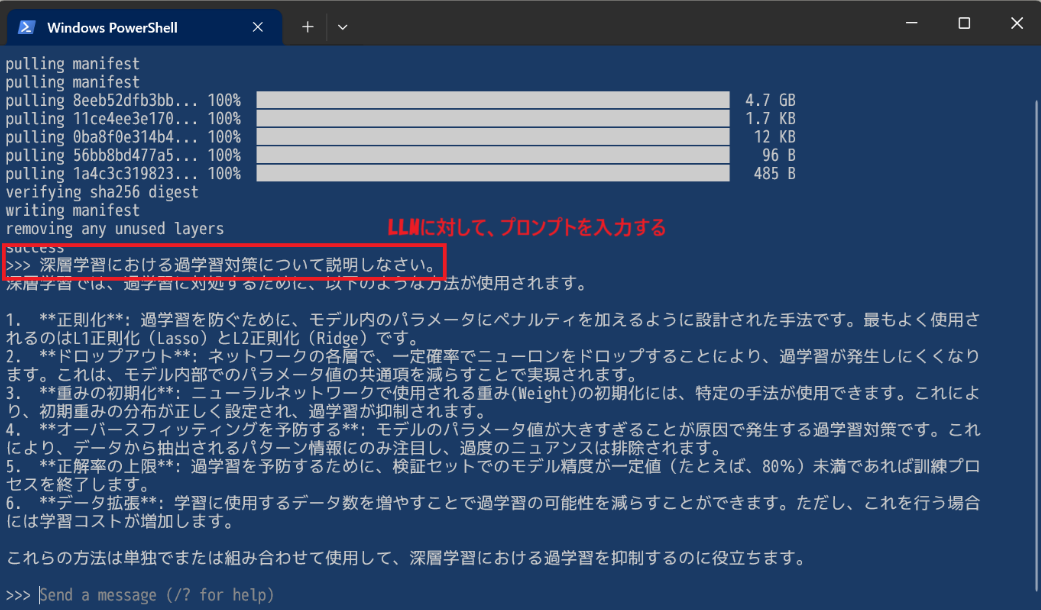Click the 'verifying sha256 digest' line
The image size is (1041, 610).
(102, 192)
